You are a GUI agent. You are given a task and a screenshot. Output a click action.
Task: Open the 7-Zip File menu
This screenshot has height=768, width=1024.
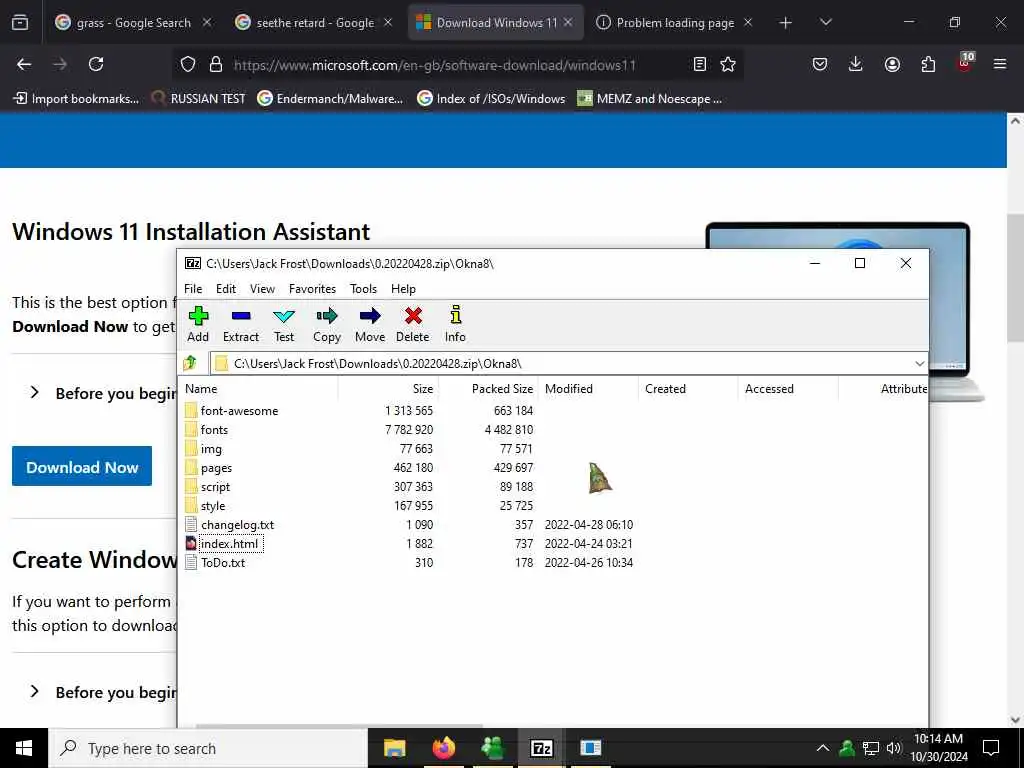193,289
